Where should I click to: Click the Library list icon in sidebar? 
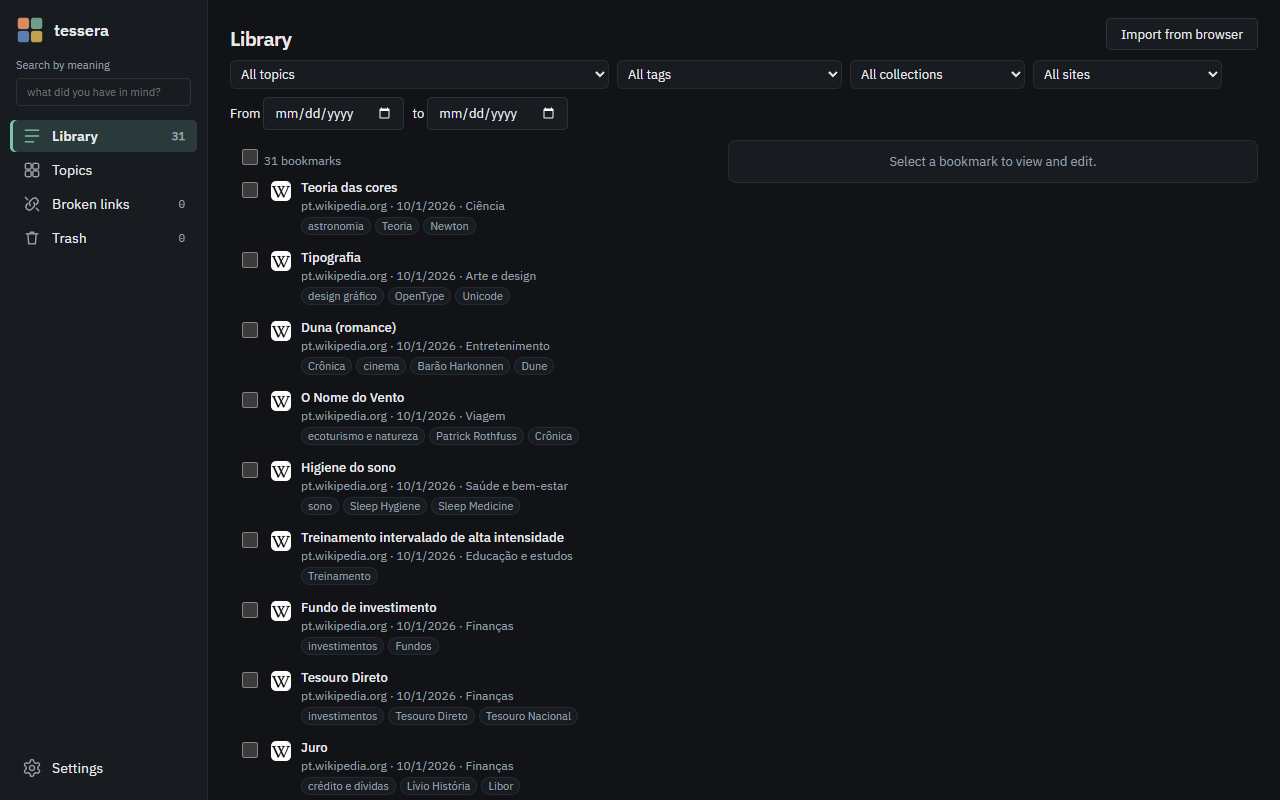[x=32, y=136]
